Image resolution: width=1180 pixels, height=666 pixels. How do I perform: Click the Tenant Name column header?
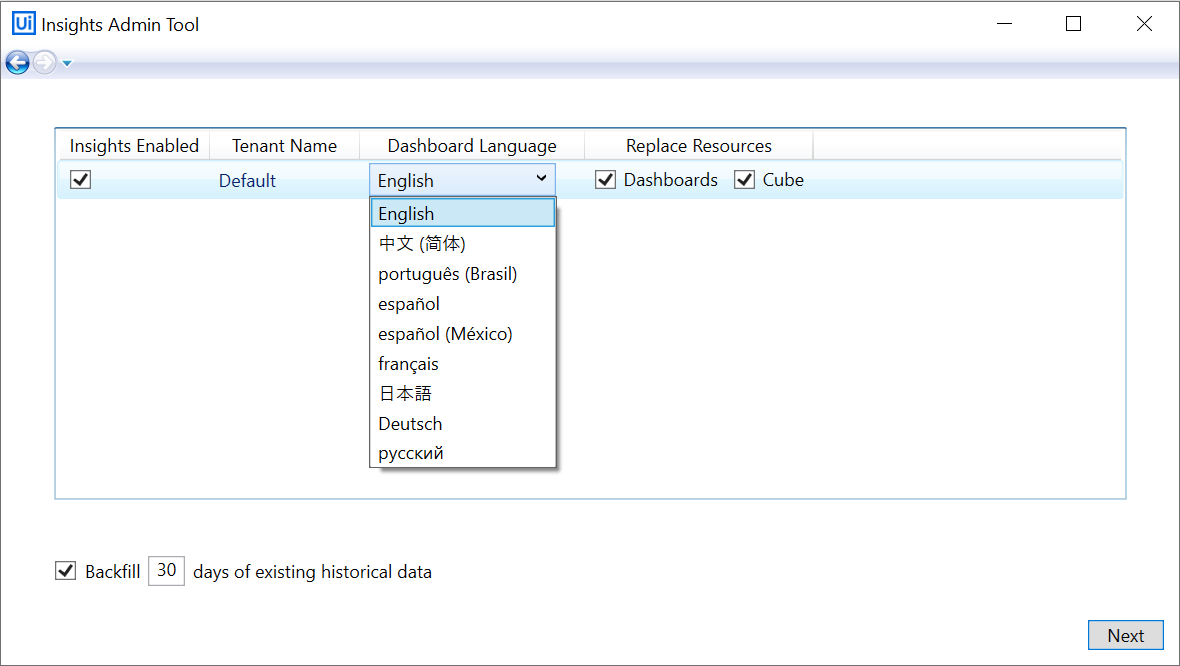point(284,145)
